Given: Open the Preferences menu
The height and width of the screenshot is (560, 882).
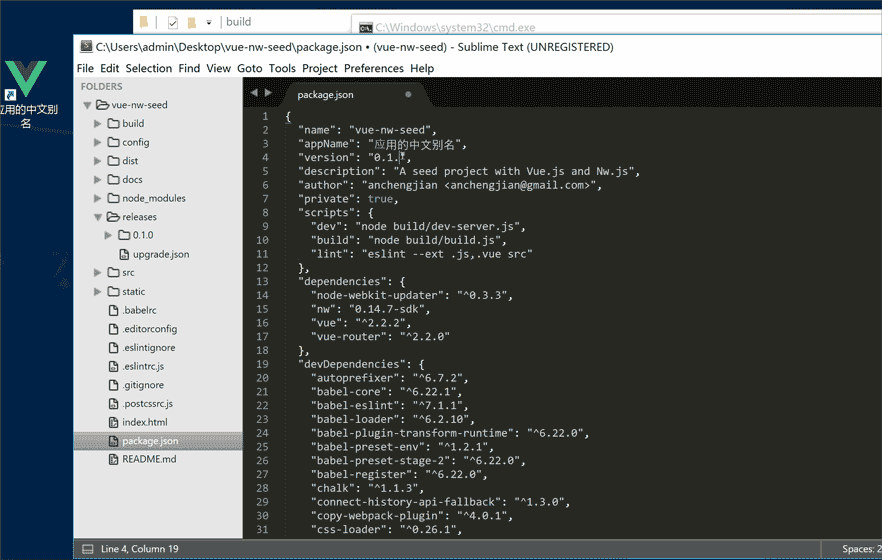Looking at the screenshot, I should [374, 68].
